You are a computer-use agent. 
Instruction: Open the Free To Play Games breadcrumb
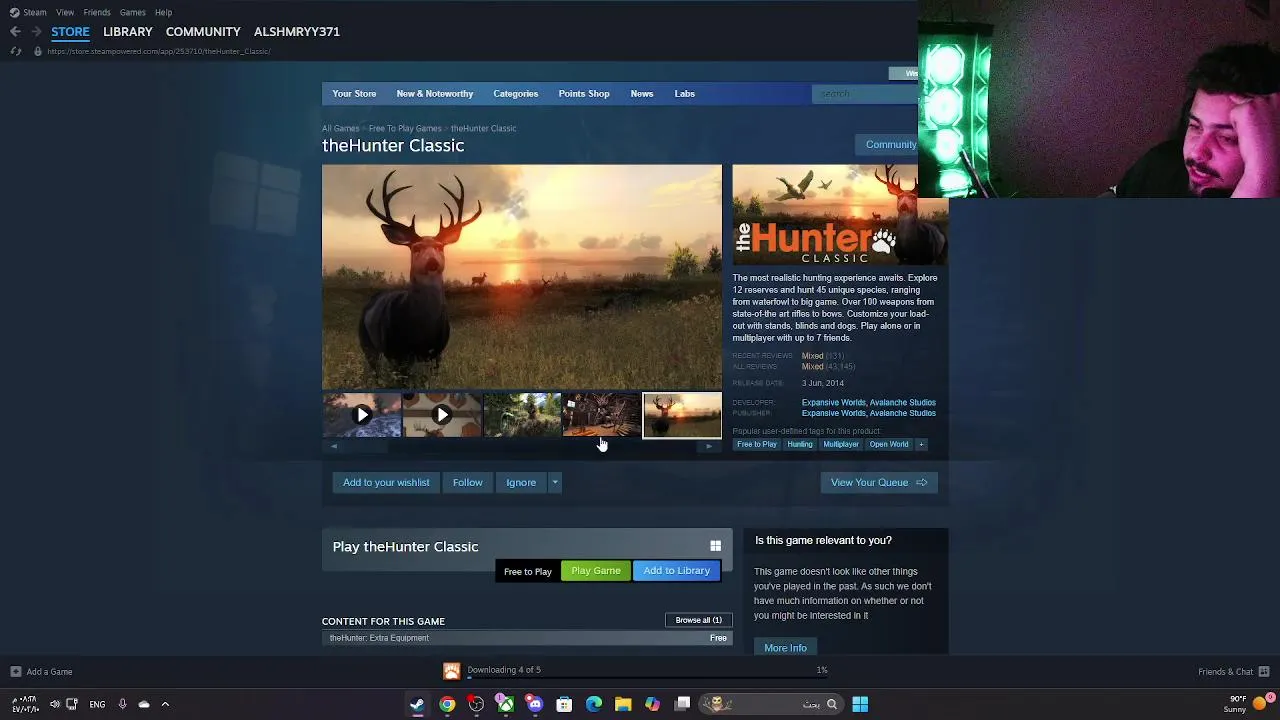tap(405, 128)
